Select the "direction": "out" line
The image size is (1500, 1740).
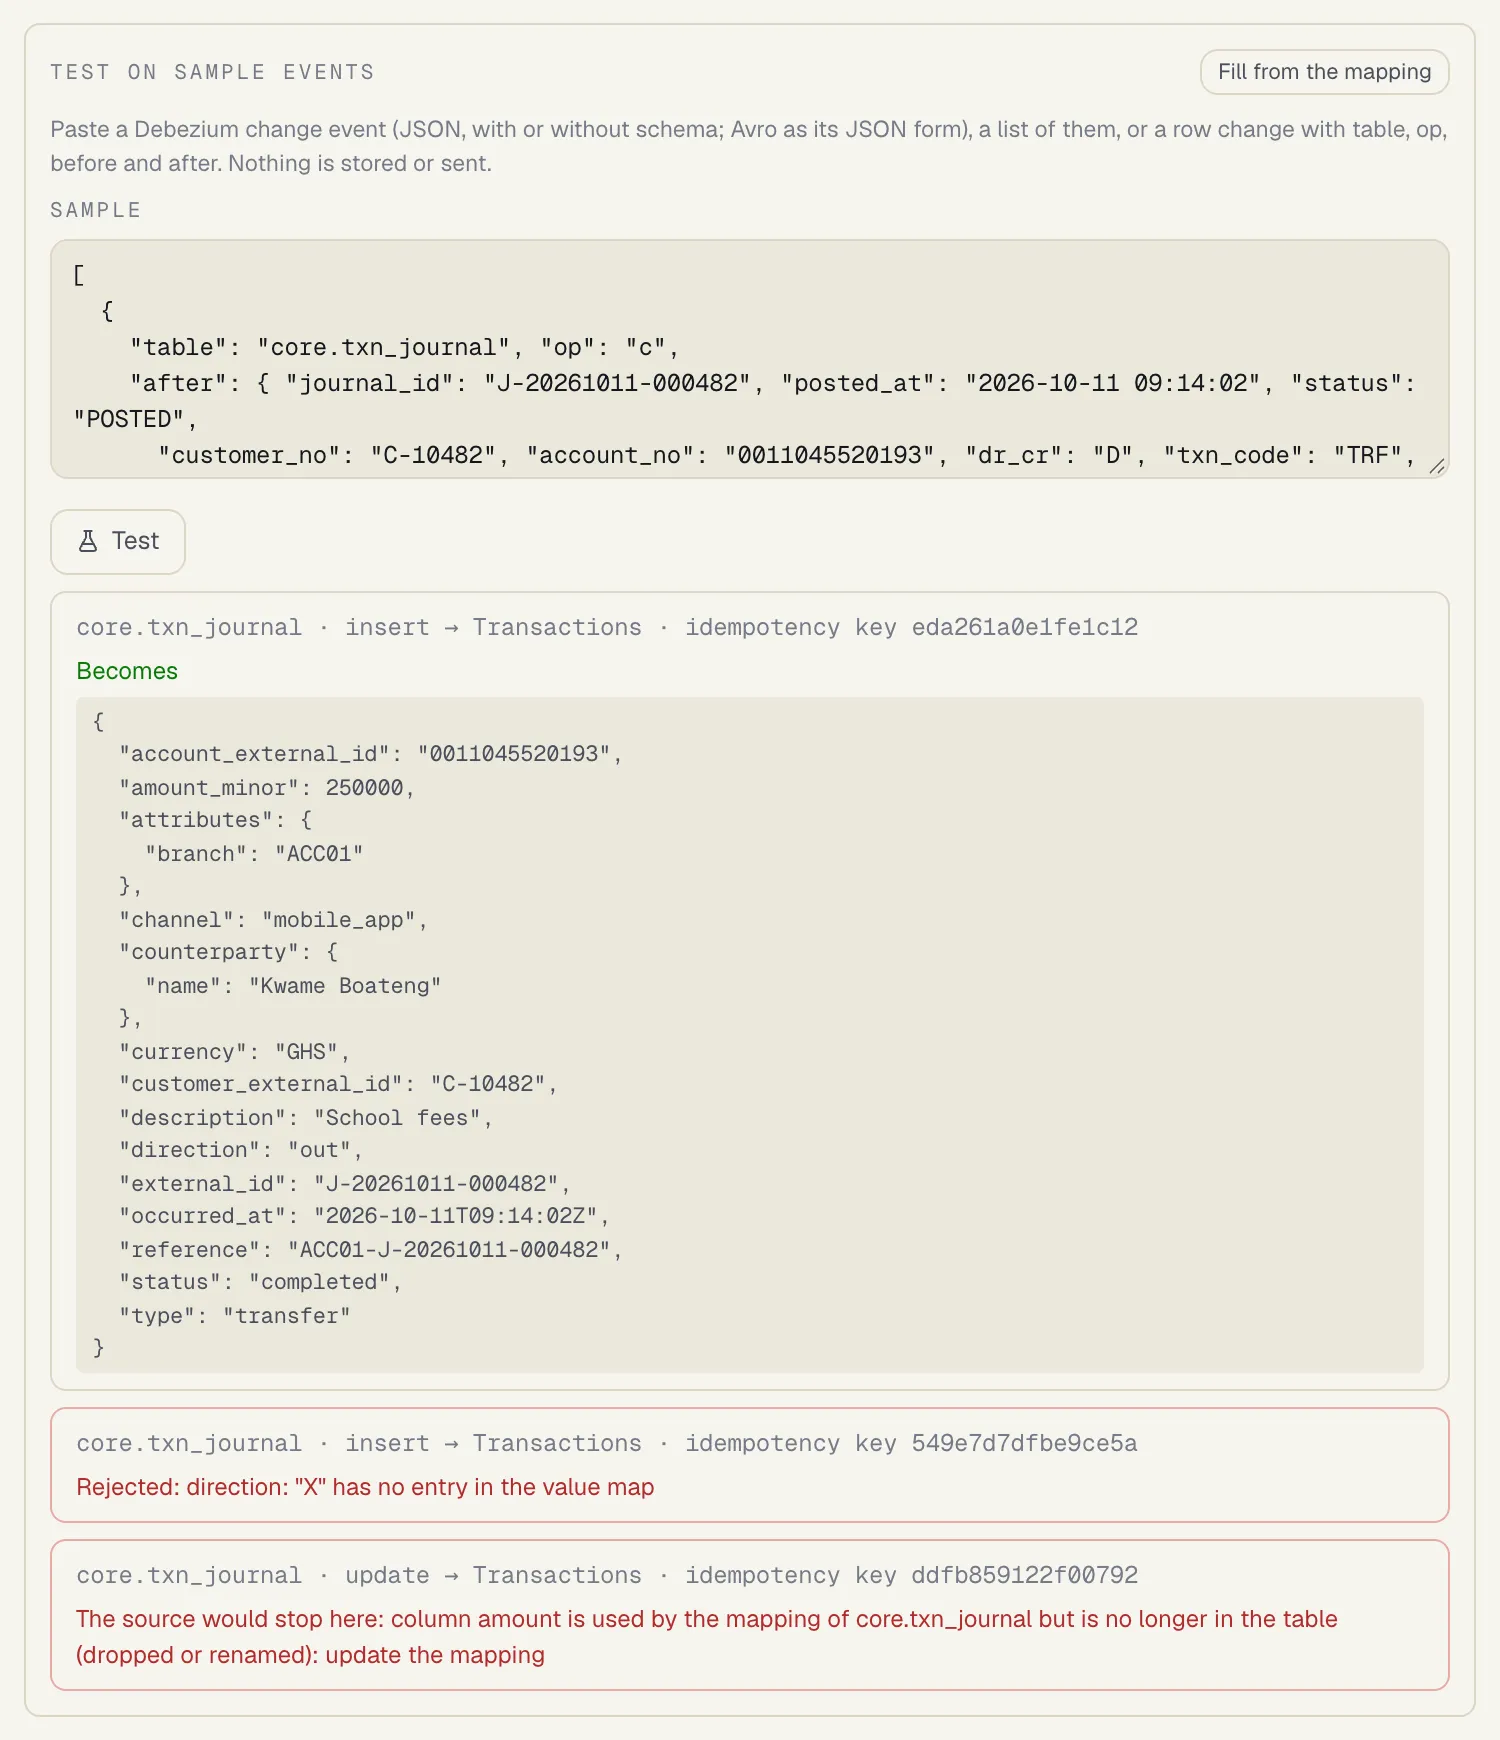click(241, 1150)
